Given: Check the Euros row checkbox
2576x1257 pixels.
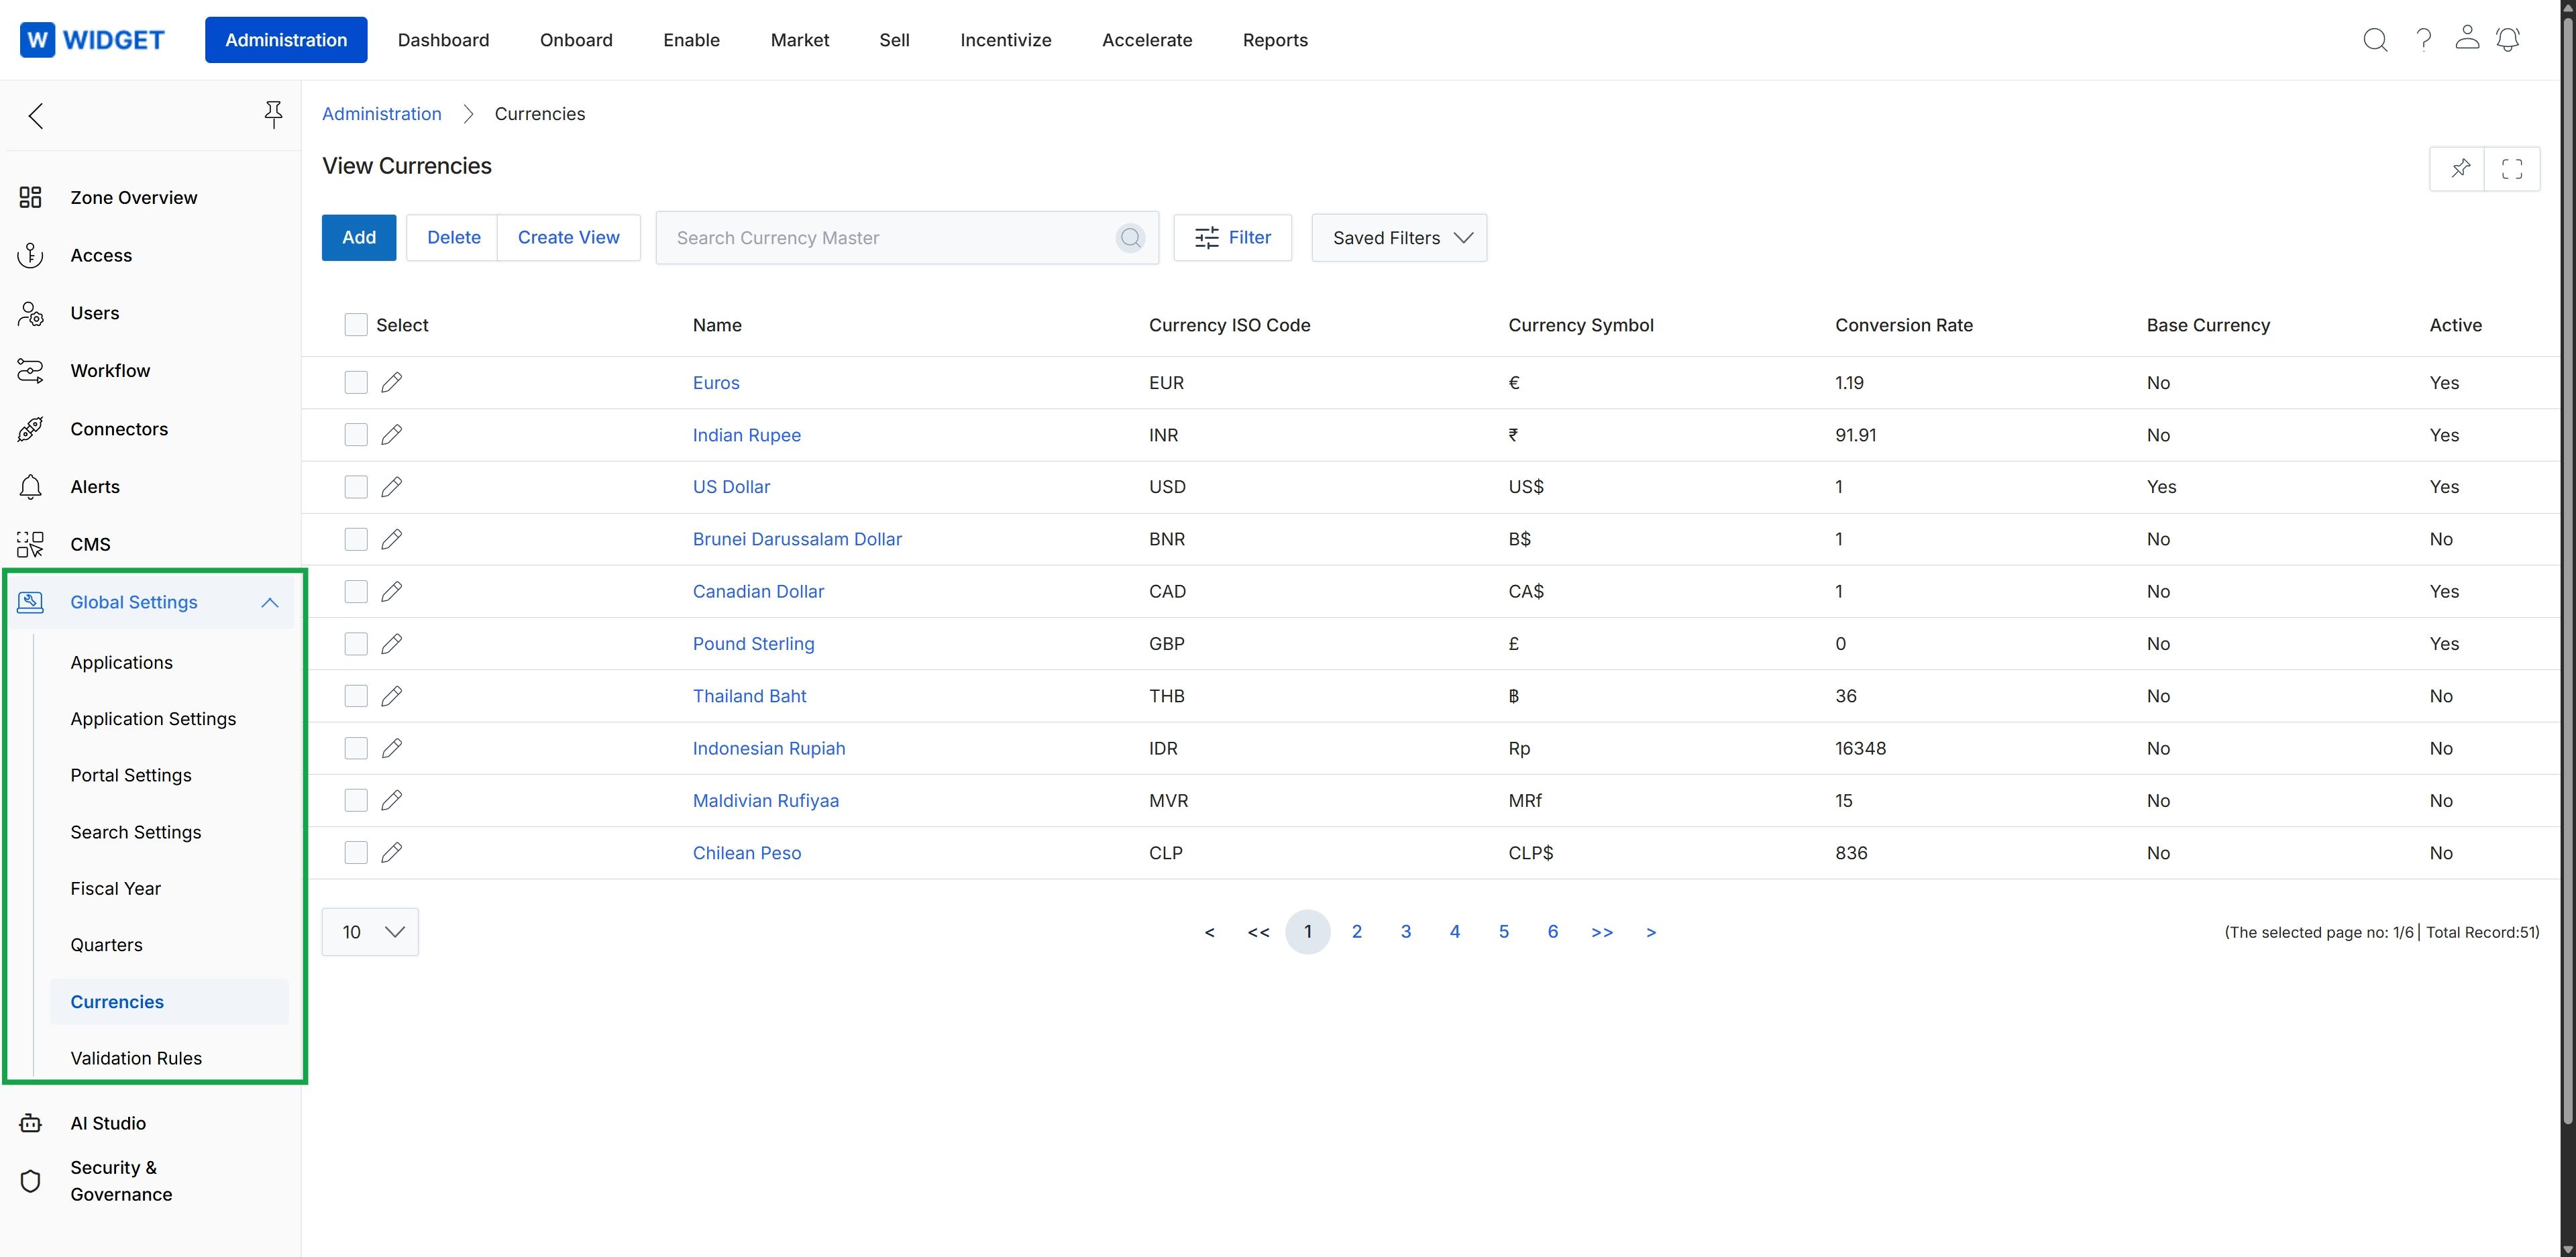Looking at the screenshot, I should click(356, 383).
